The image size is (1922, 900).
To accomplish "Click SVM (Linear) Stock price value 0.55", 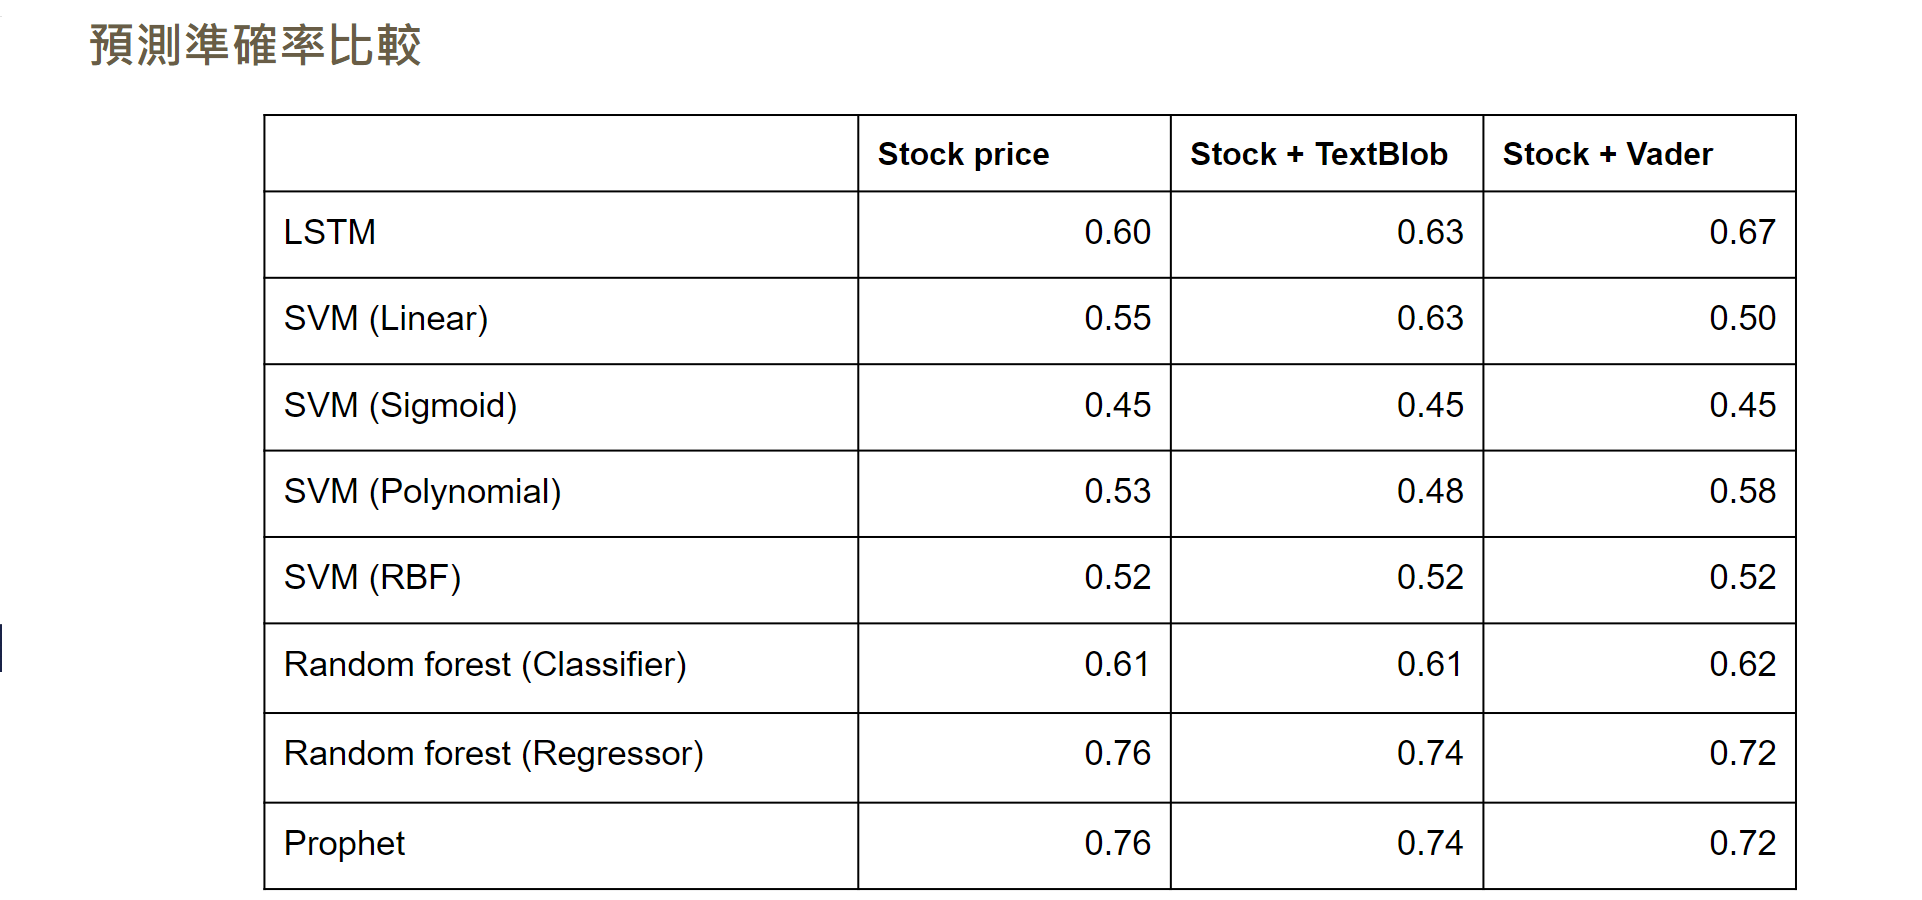I will click(x=1117, y=319).
